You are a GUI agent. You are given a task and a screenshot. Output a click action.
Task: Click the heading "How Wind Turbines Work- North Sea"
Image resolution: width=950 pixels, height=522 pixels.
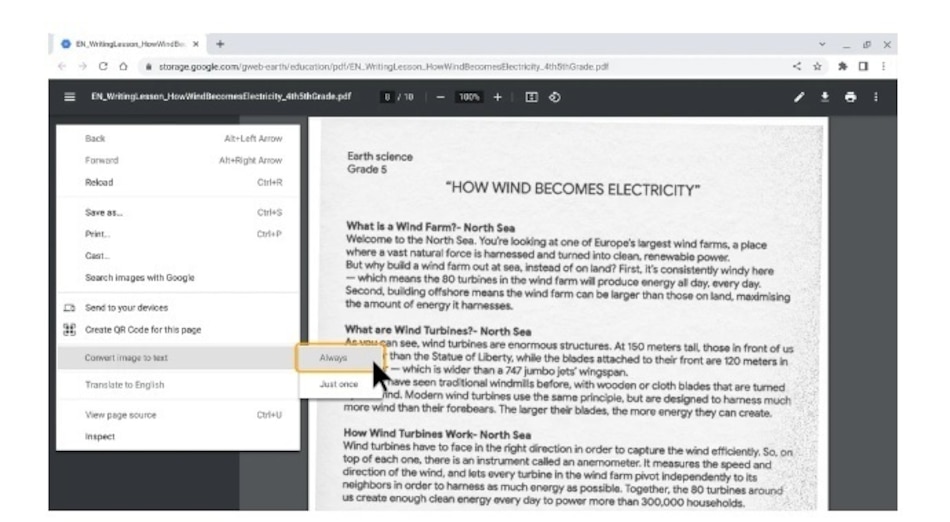(x=437, y=434)
